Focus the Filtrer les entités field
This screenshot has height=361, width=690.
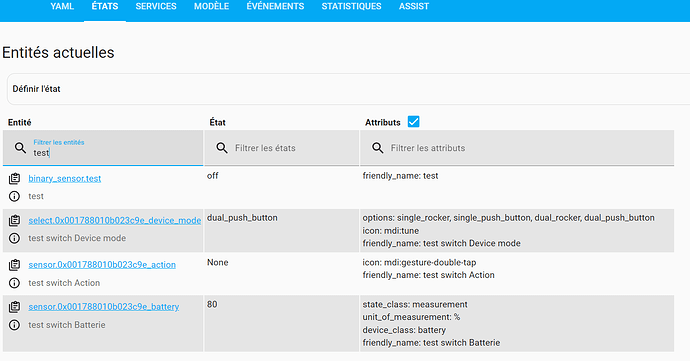point(103,148)
